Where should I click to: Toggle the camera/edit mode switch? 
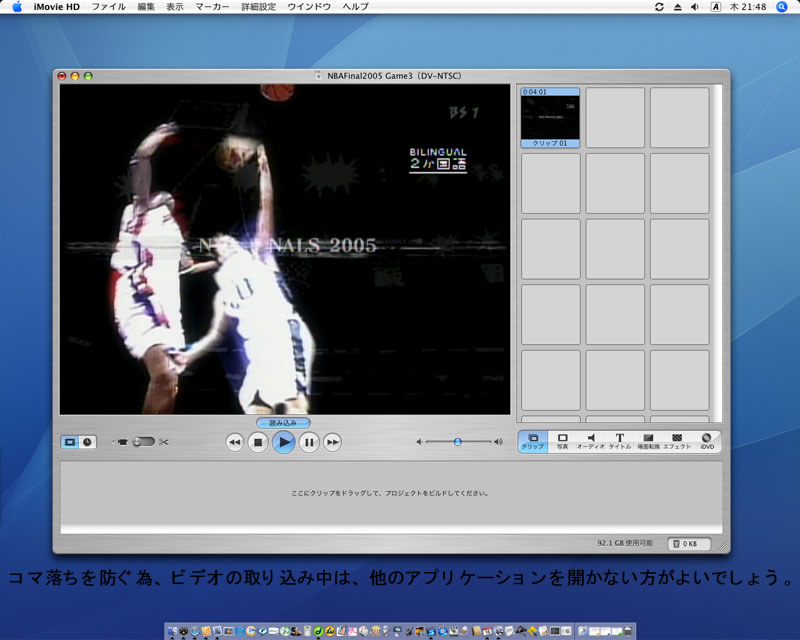[143, 442]
